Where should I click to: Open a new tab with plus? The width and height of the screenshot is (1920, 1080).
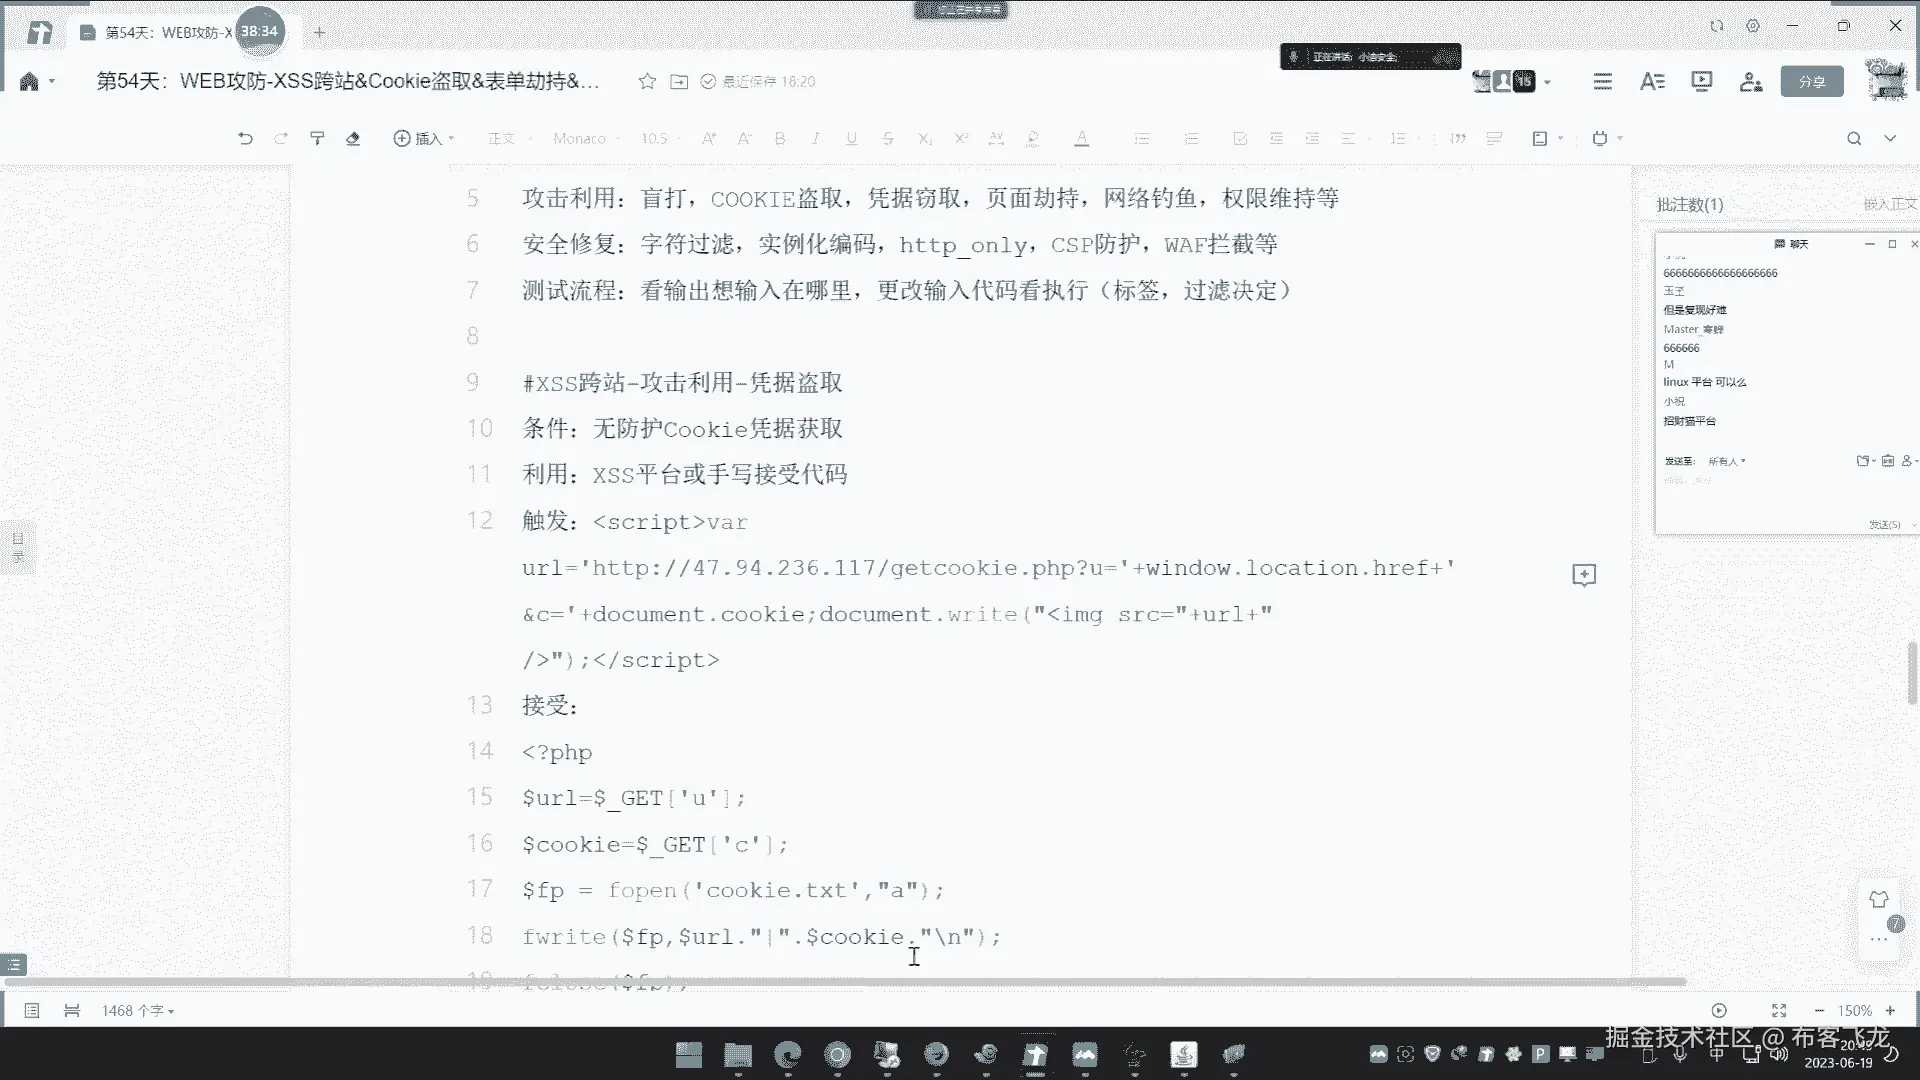coord(319,33)
